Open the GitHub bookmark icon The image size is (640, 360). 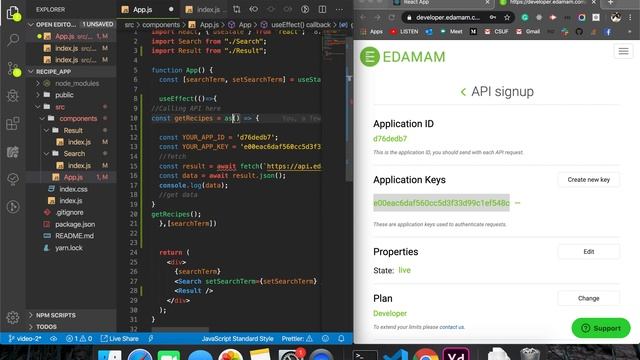click(579, 31)
